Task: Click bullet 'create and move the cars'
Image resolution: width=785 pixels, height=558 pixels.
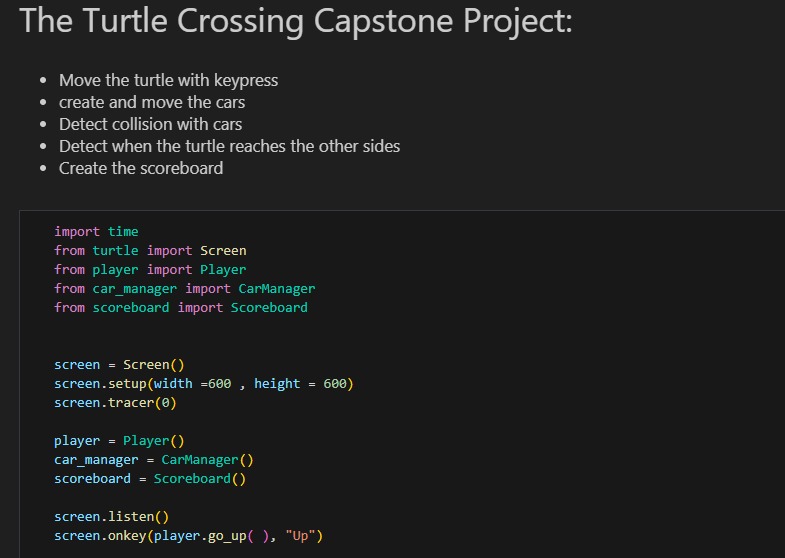Action: pyautogui.click(x=152, y=103)
